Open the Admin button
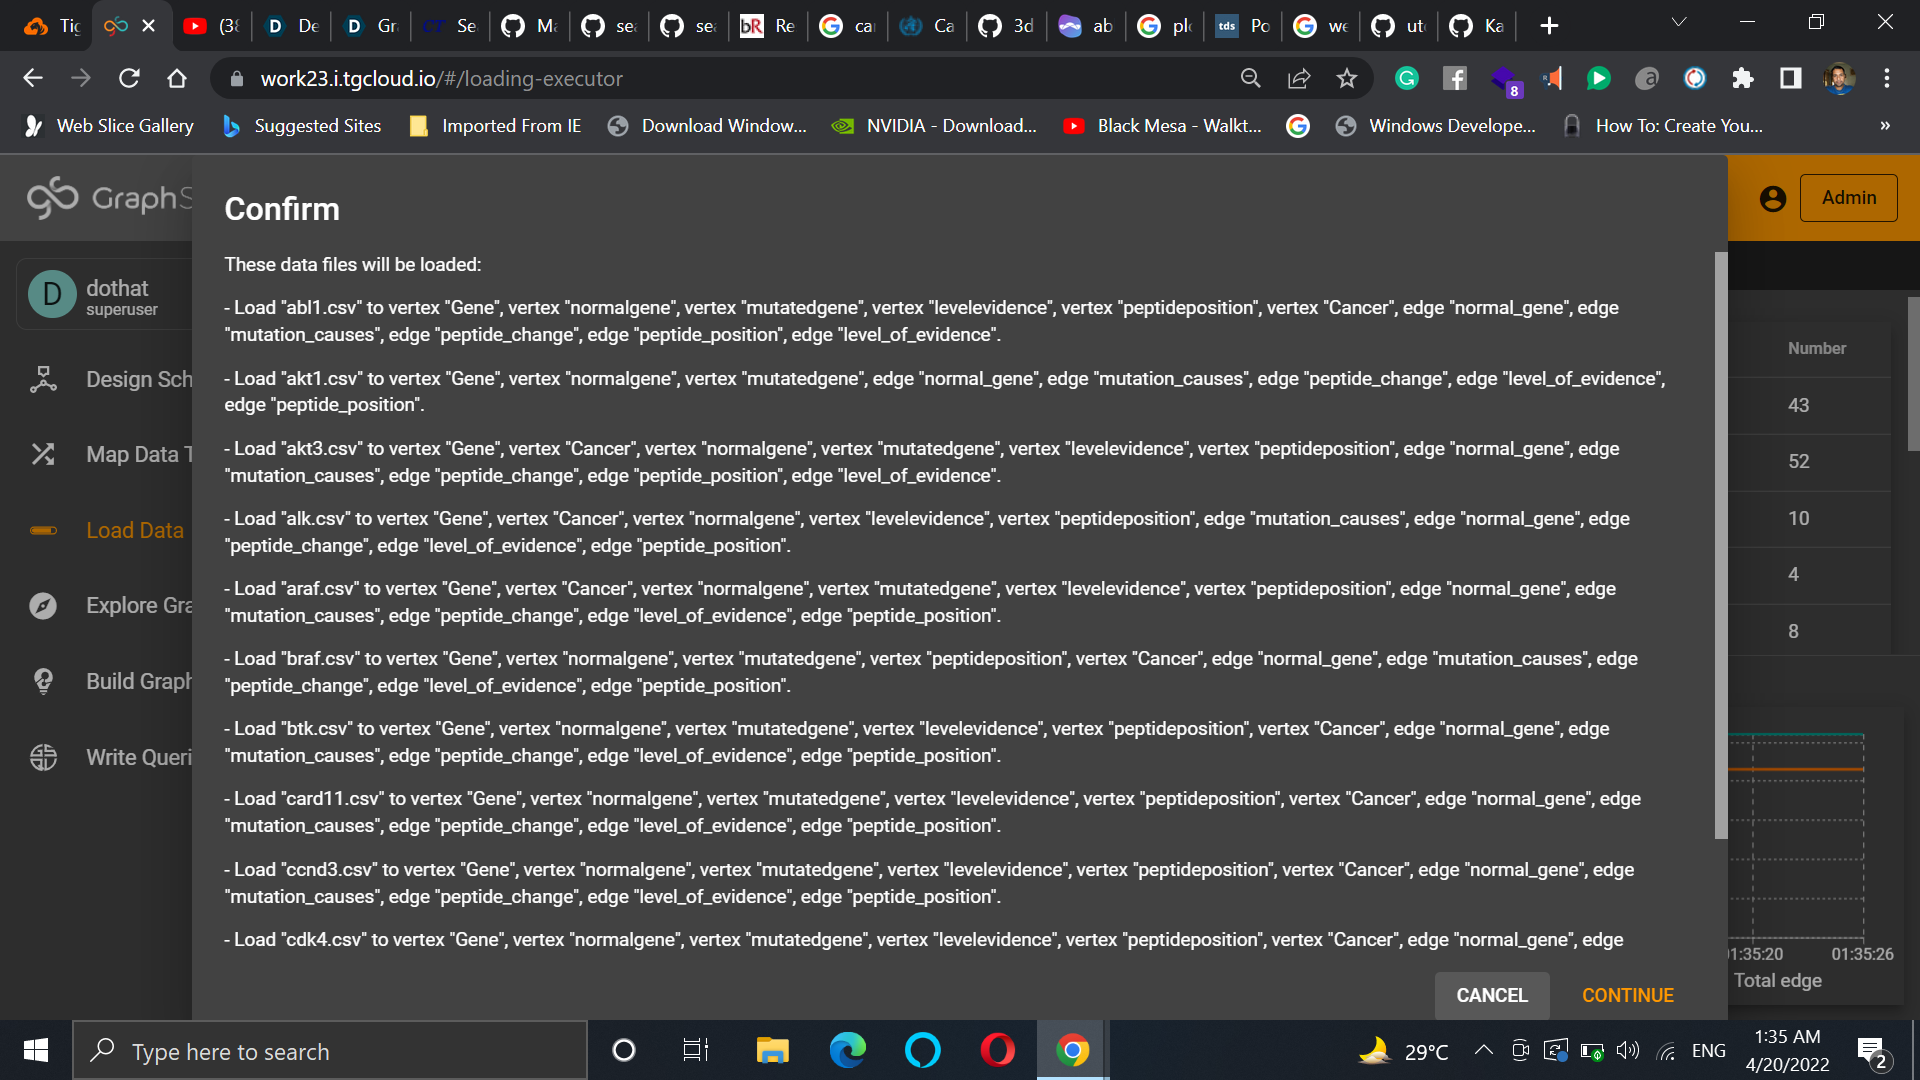This screenshot has height=1080, width=1920. coord(1848,198)
